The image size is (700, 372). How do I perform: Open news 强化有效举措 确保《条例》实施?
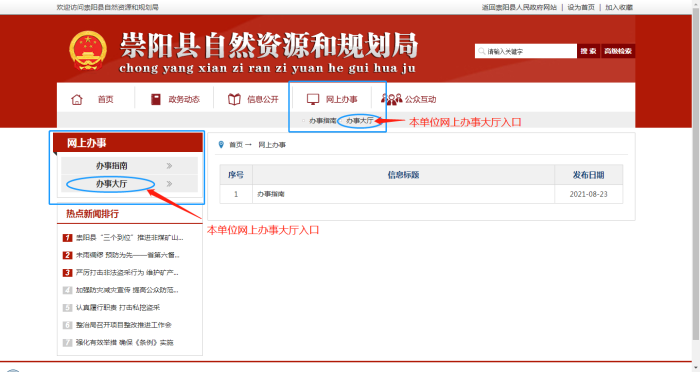point(125,343)
